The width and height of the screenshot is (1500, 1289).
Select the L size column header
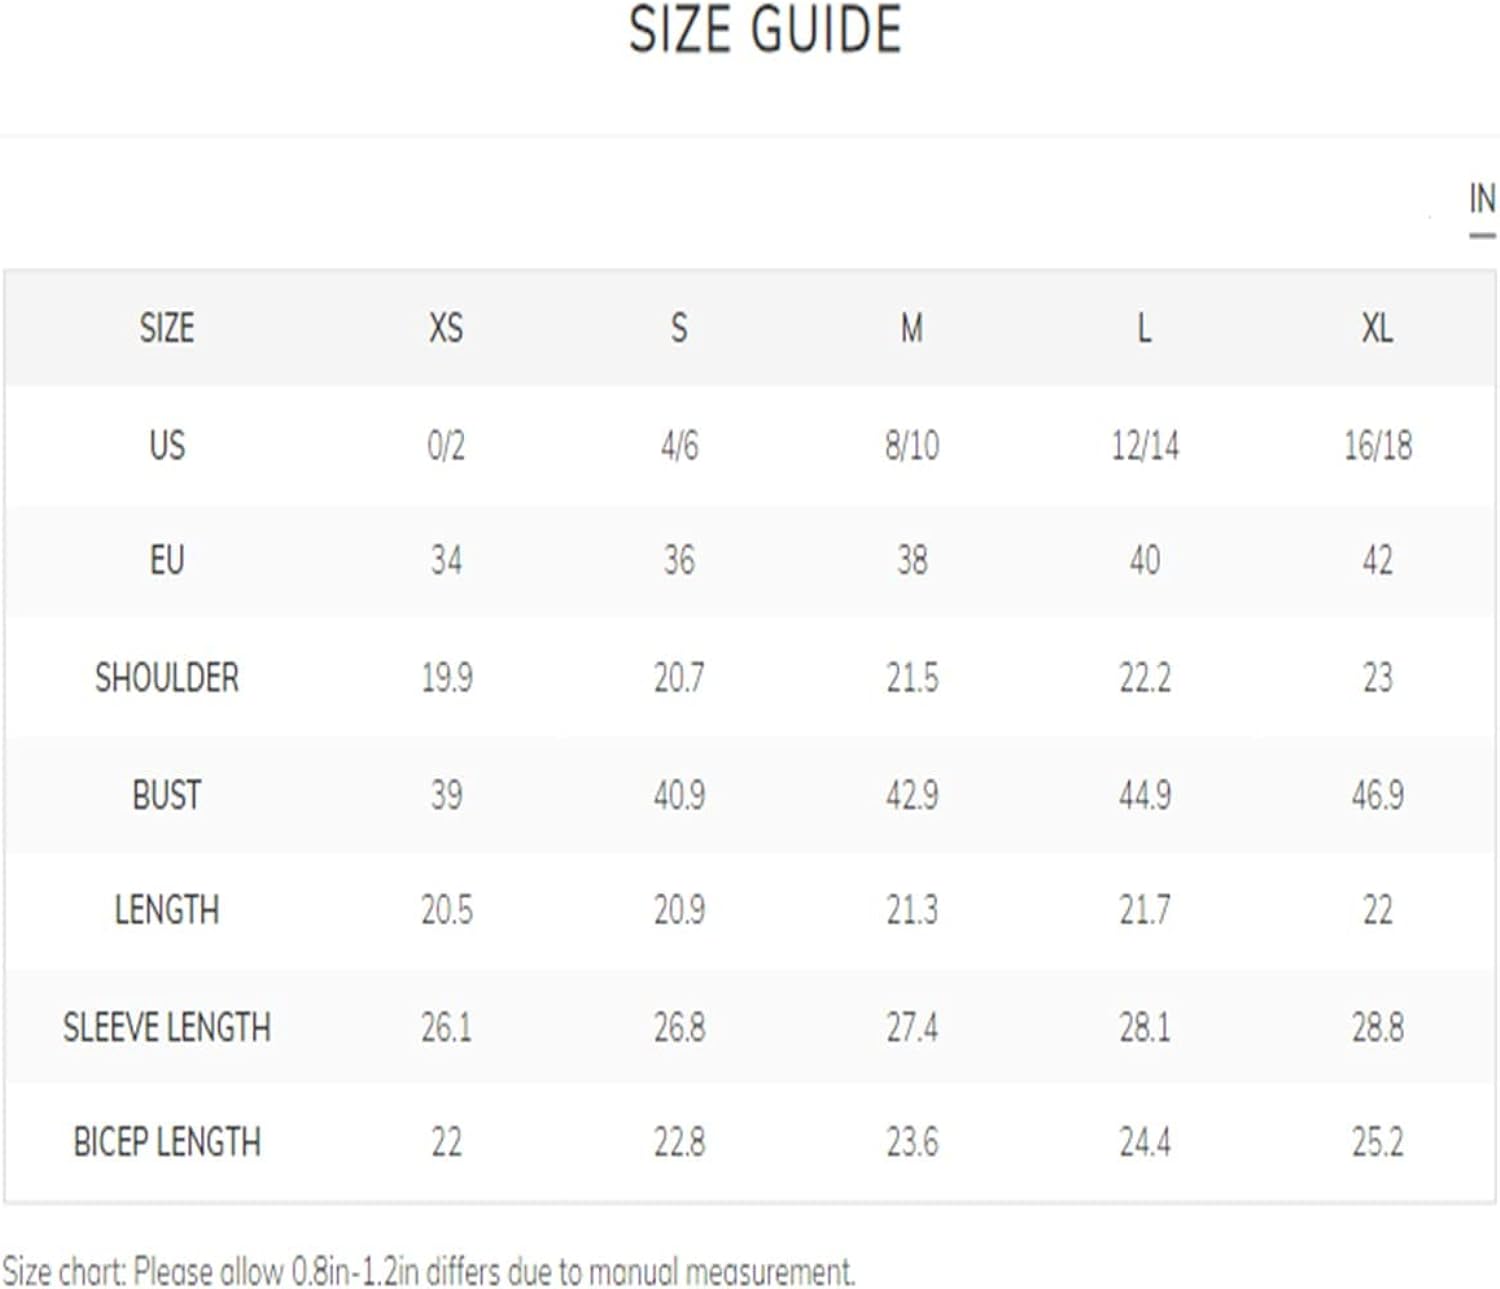coord(1144,328)
